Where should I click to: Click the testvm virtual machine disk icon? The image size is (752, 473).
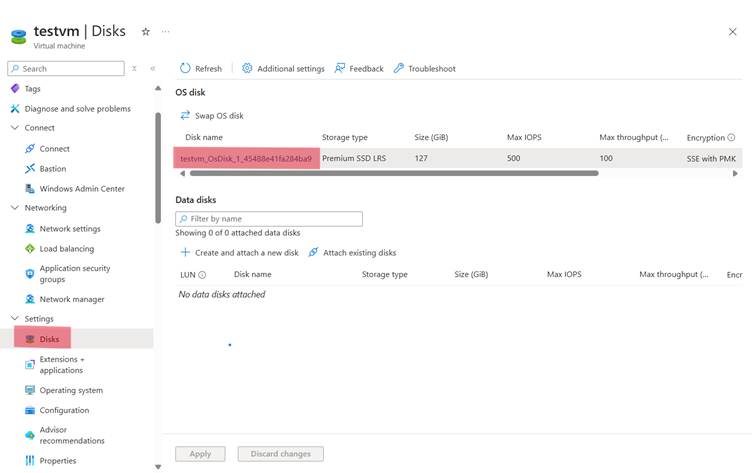pyautogui.click(x=19, y=36)
